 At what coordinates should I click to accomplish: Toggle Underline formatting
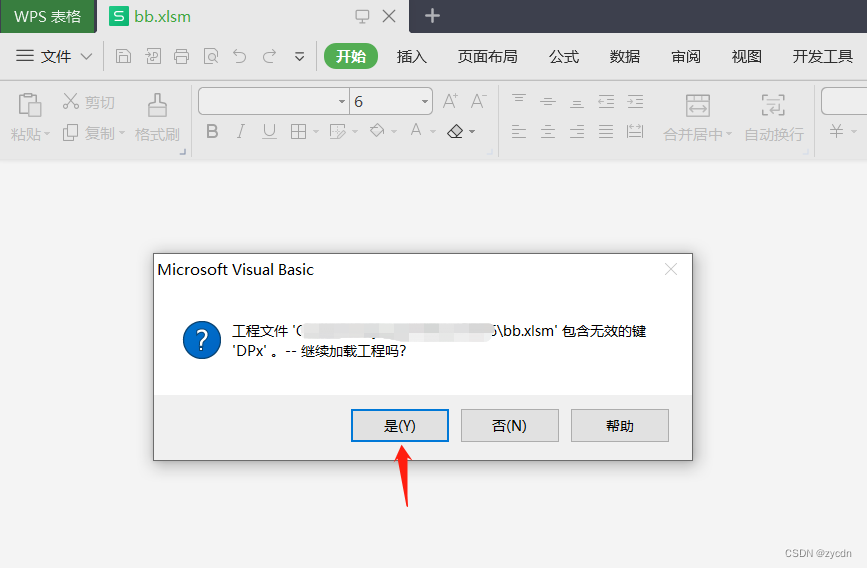pyautogui.click(x=269, y=132)
